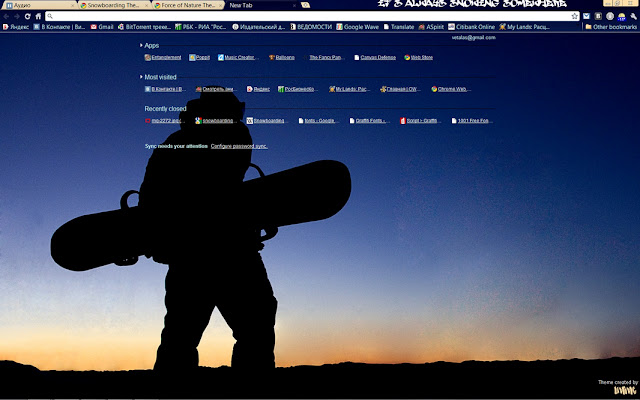Open most visited Яндекс link
The width and height of the screenshot is (640, 400).
258,89
